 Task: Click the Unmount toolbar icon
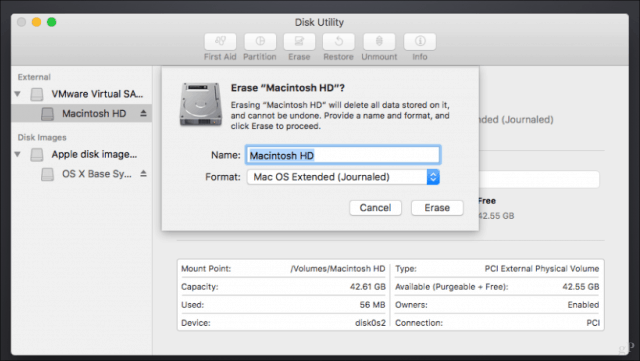click(x=379, y=42)
